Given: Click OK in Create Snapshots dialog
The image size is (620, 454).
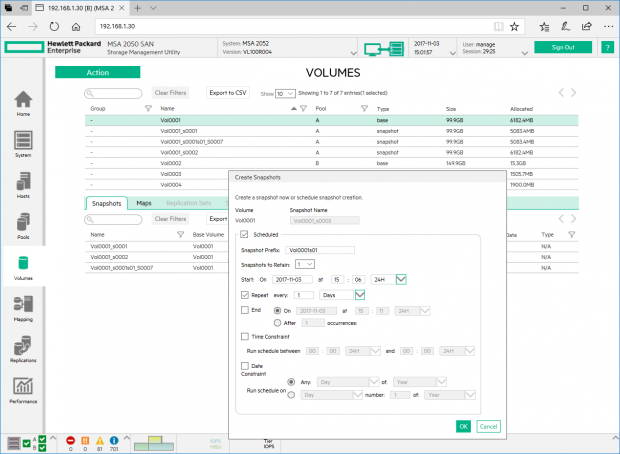Looking at the screenshot, I should tap(463, 426).
